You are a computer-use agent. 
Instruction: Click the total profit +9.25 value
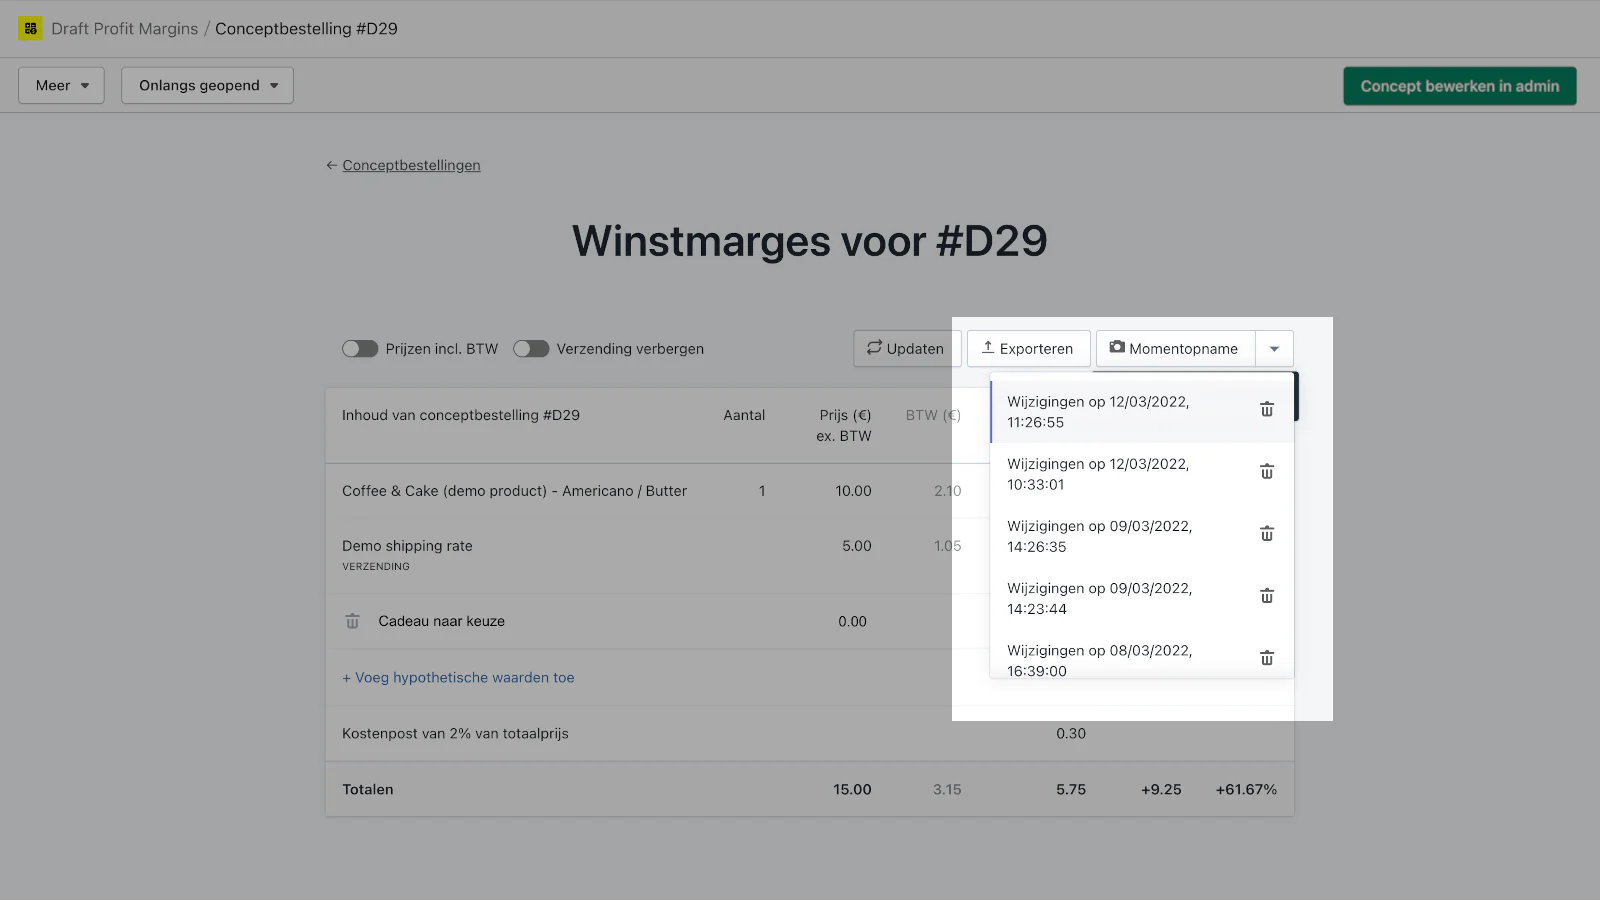[x=1161, y=789]
